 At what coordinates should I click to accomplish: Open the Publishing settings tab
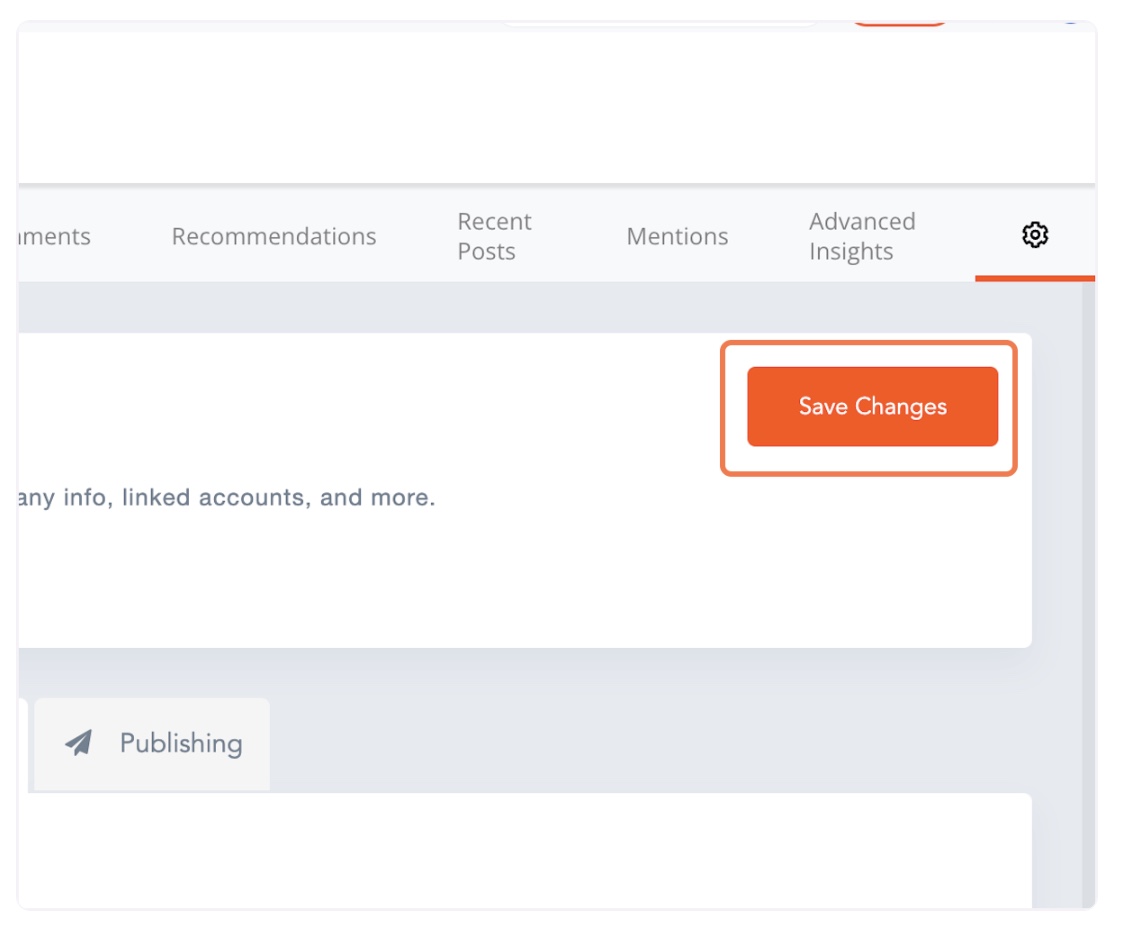point(152,744)
